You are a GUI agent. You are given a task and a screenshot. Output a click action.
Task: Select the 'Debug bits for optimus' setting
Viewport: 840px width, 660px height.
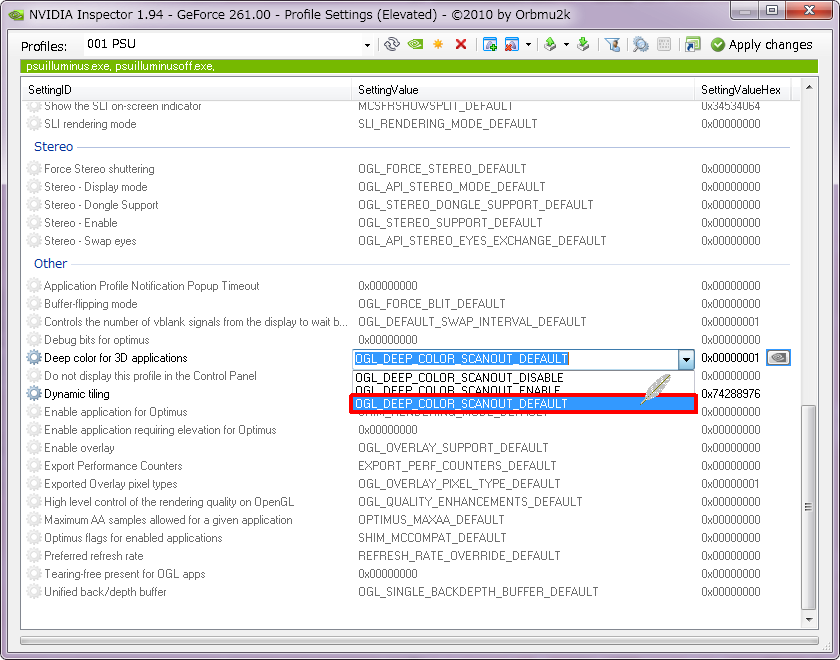(96, 340)
